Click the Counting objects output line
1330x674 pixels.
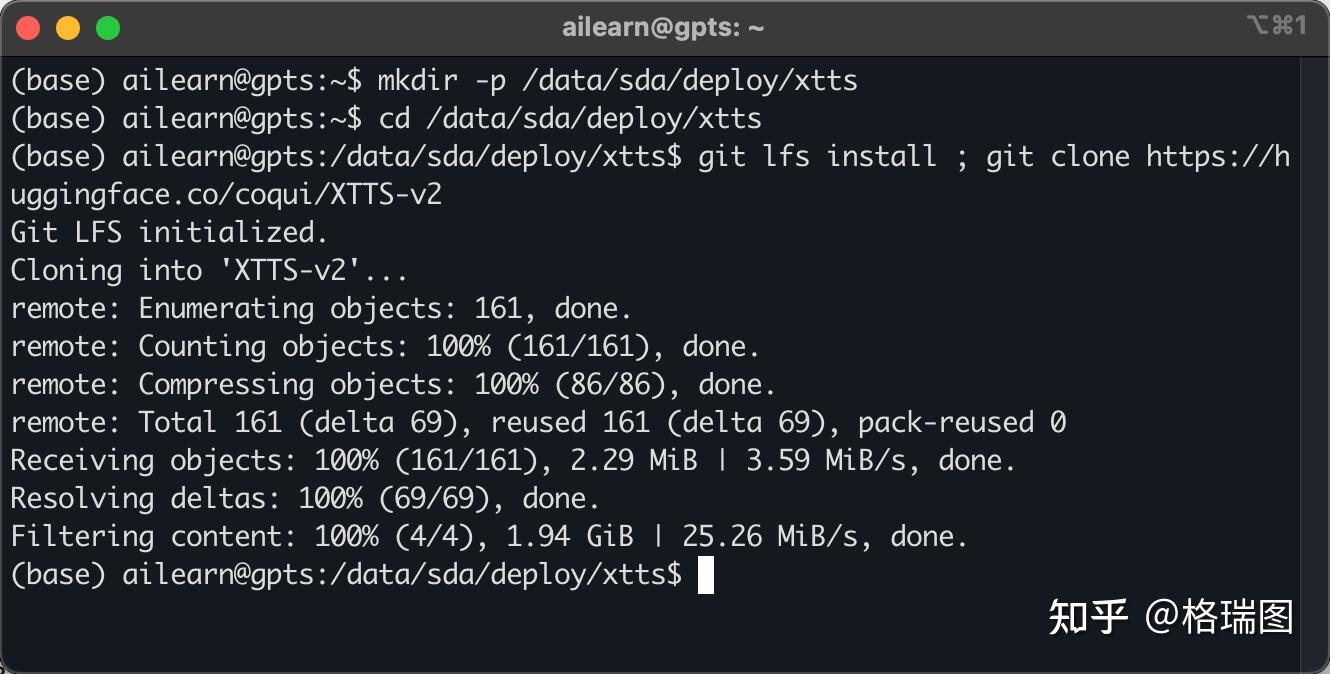[385, 346]
